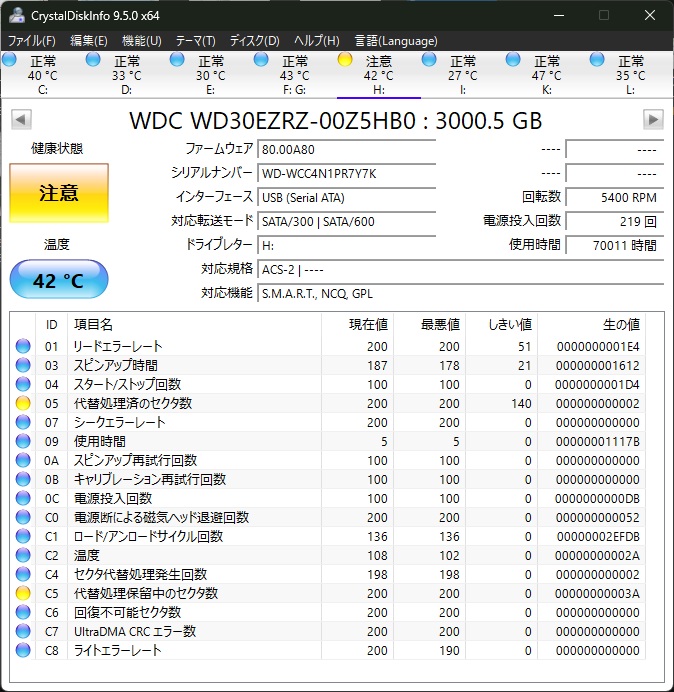The height and width of the screenshot is (692, 674).
Task: Select the 代替処理保留中のセクタ数 attribute name
Action: 146,593
